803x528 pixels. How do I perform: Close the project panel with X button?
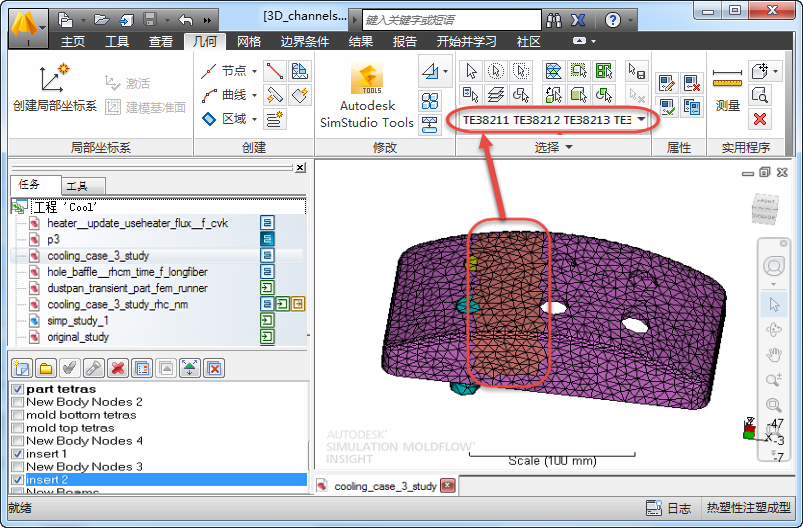301,167
